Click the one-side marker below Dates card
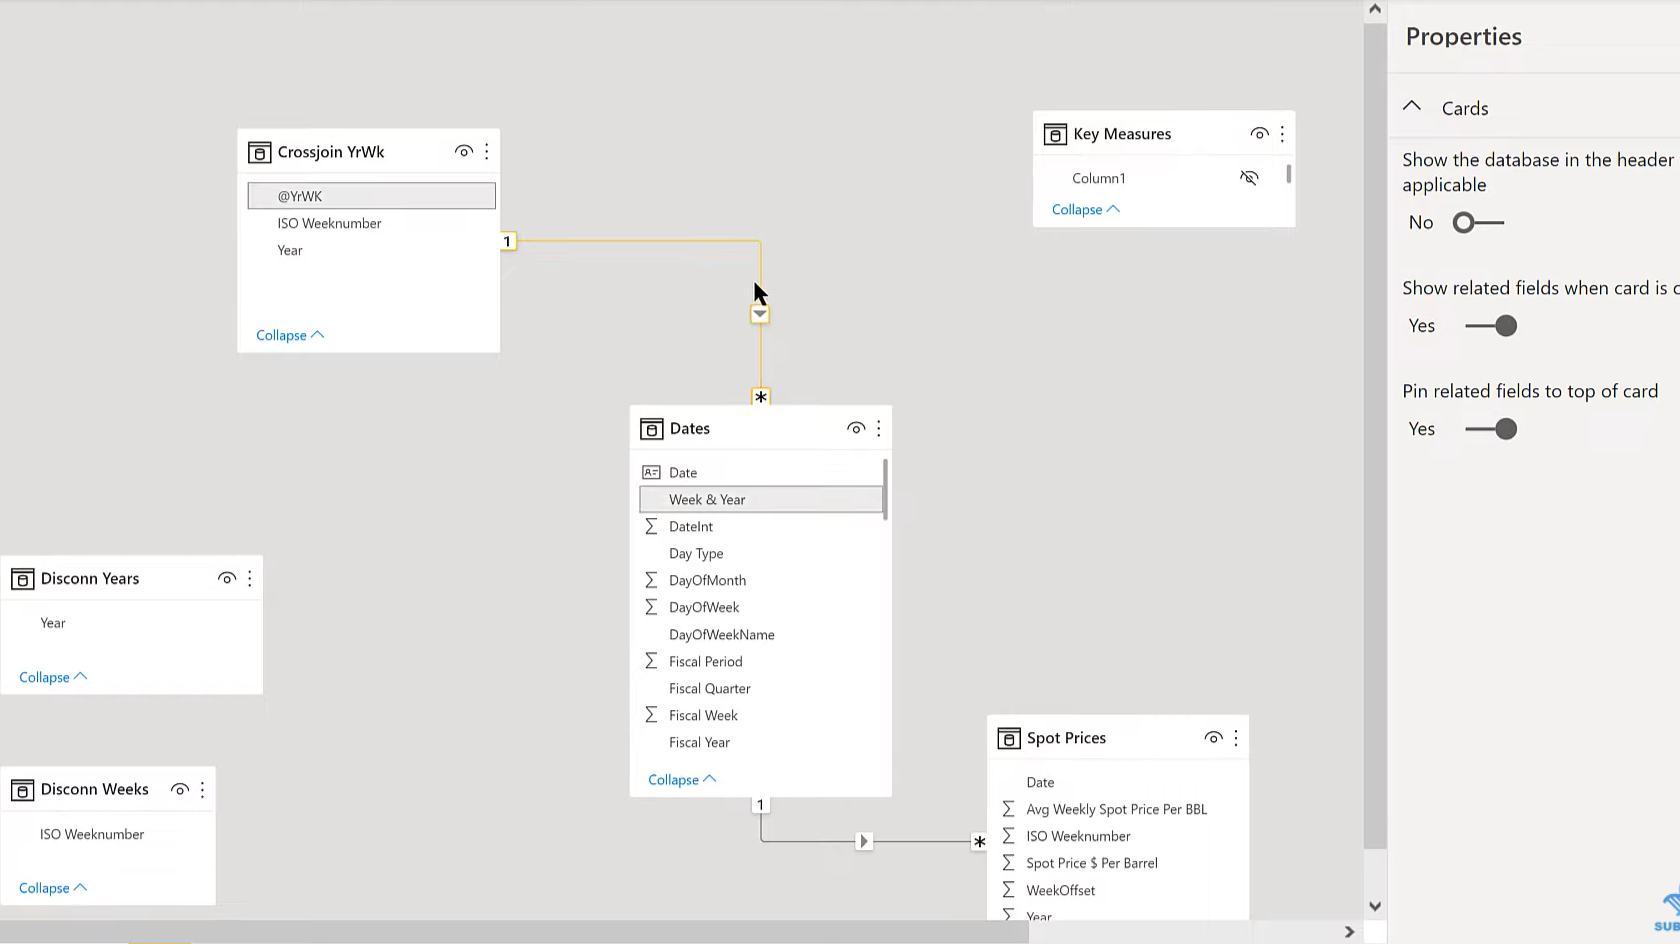This screenshot has width=1680, height=944. pos(761,805)
